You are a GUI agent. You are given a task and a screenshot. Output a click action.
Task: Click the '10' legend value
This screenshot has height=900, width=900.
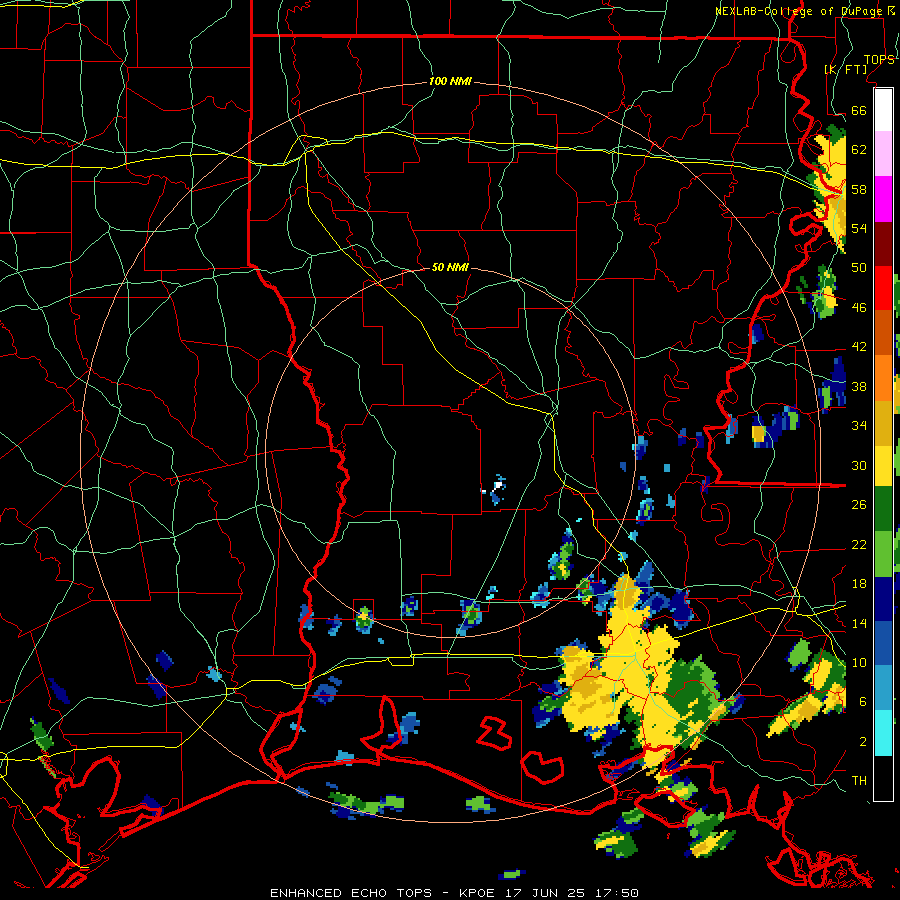tap(859, 663)
